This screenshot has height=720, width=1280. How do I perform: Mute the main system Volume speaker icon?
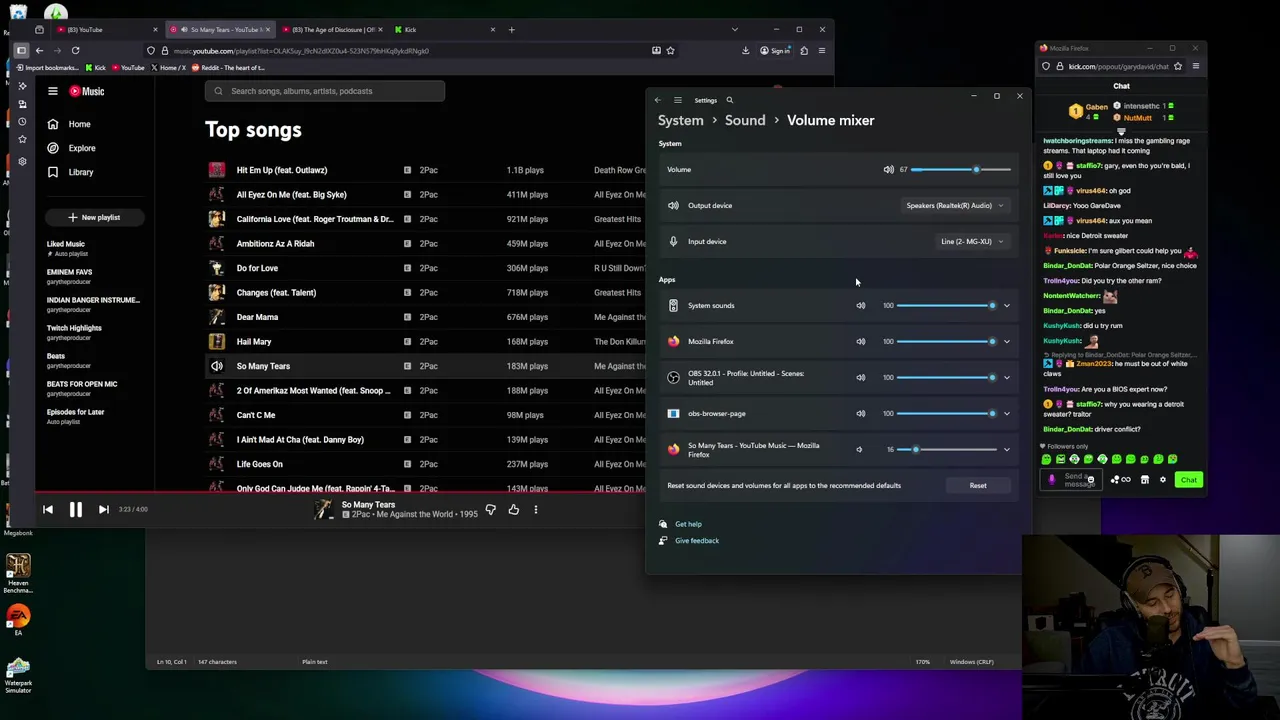point(888,170)
